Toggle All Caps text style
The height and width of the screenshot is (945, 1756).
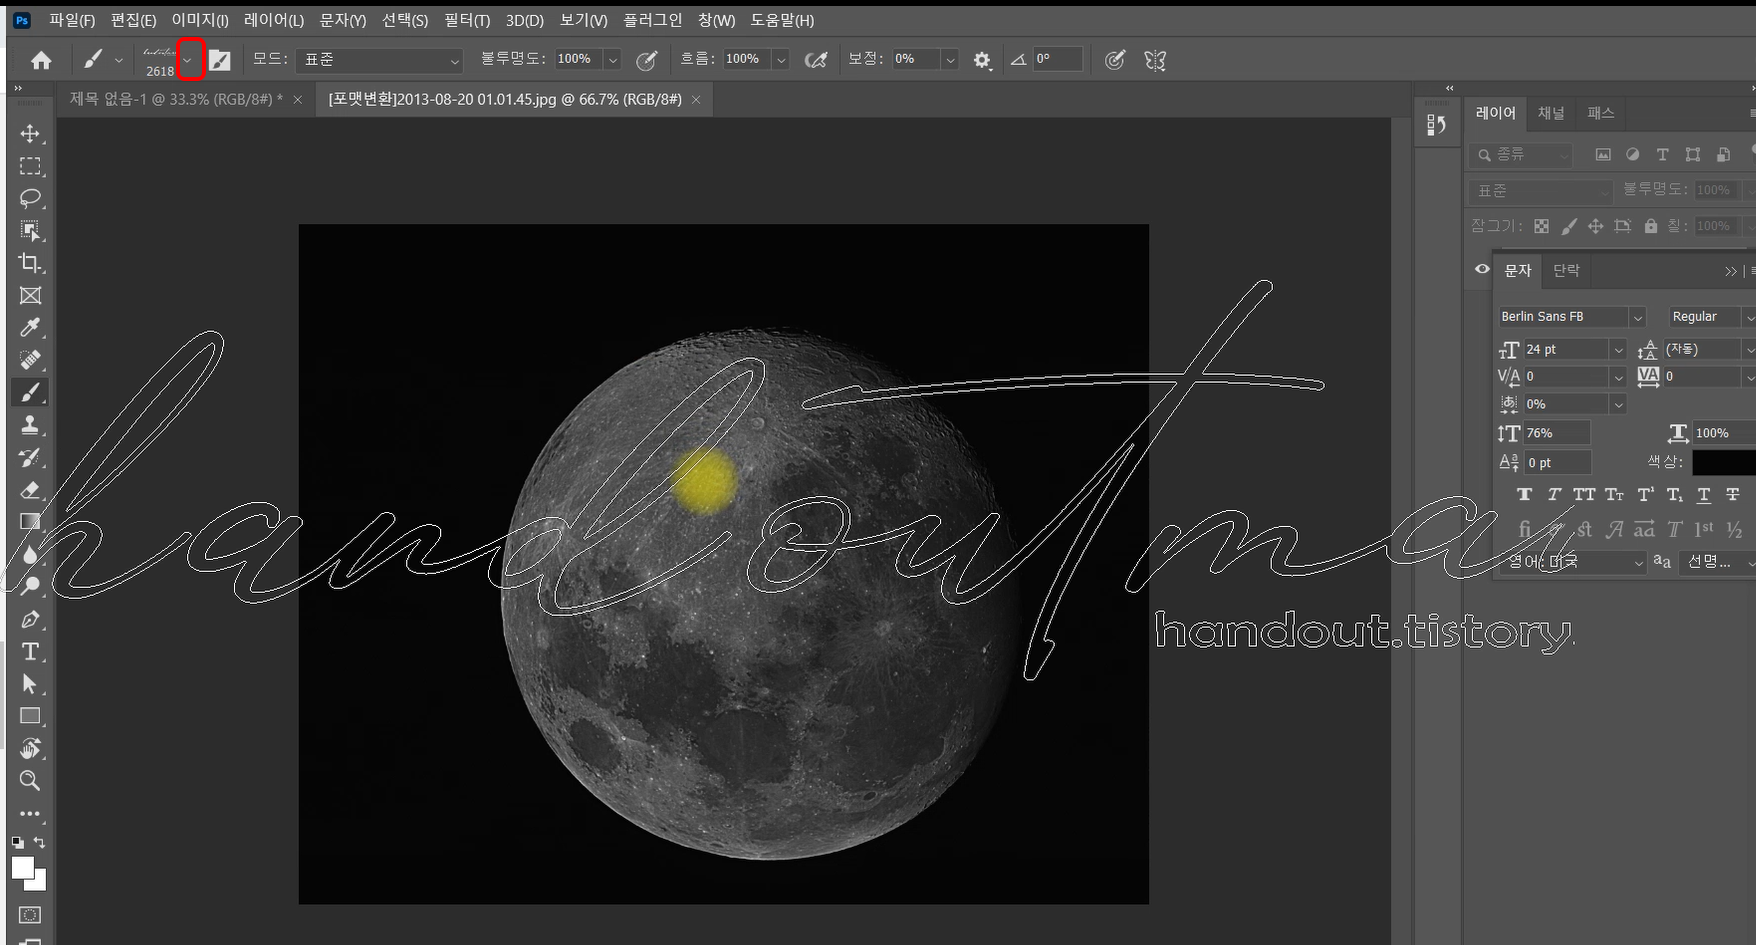[x=1584, y=494]
